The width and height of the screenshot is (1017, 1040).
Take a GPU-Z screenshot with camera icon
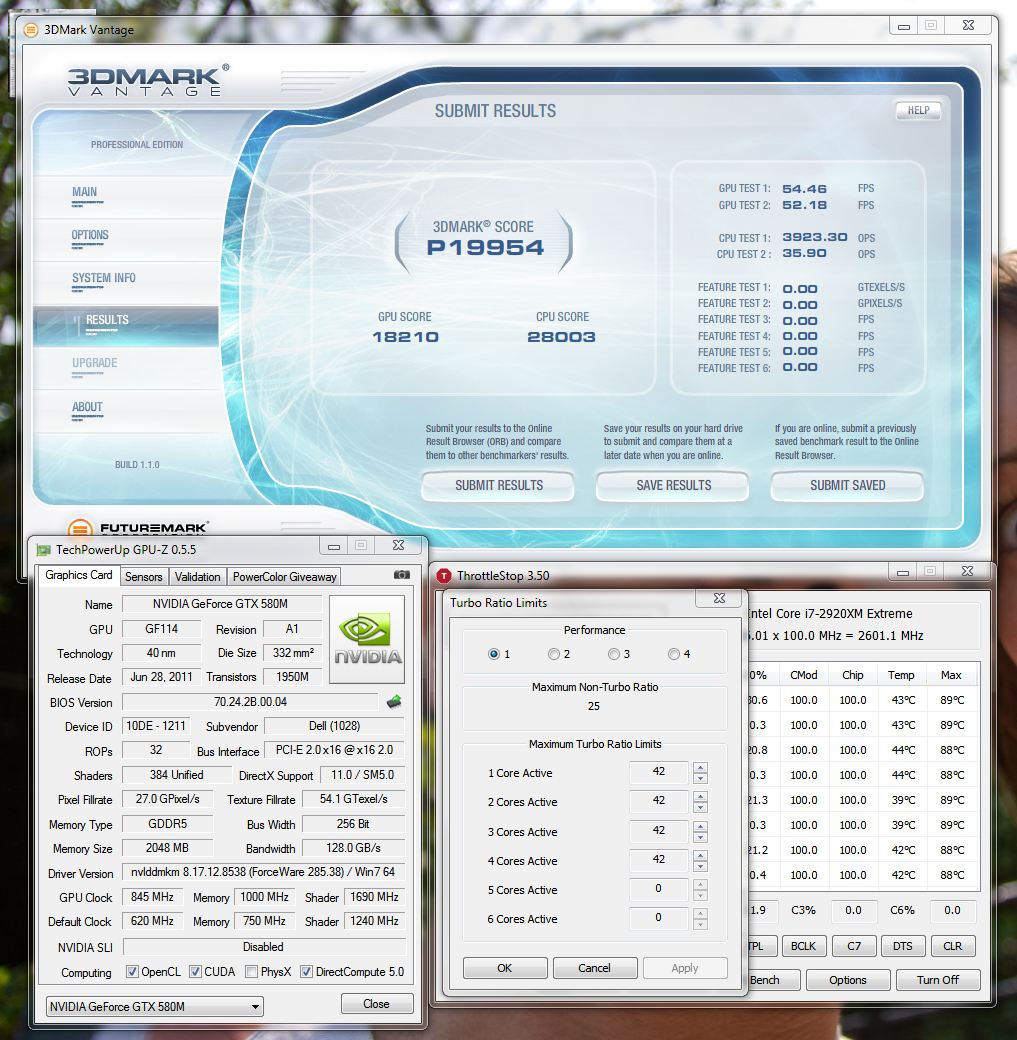[401, 574]
